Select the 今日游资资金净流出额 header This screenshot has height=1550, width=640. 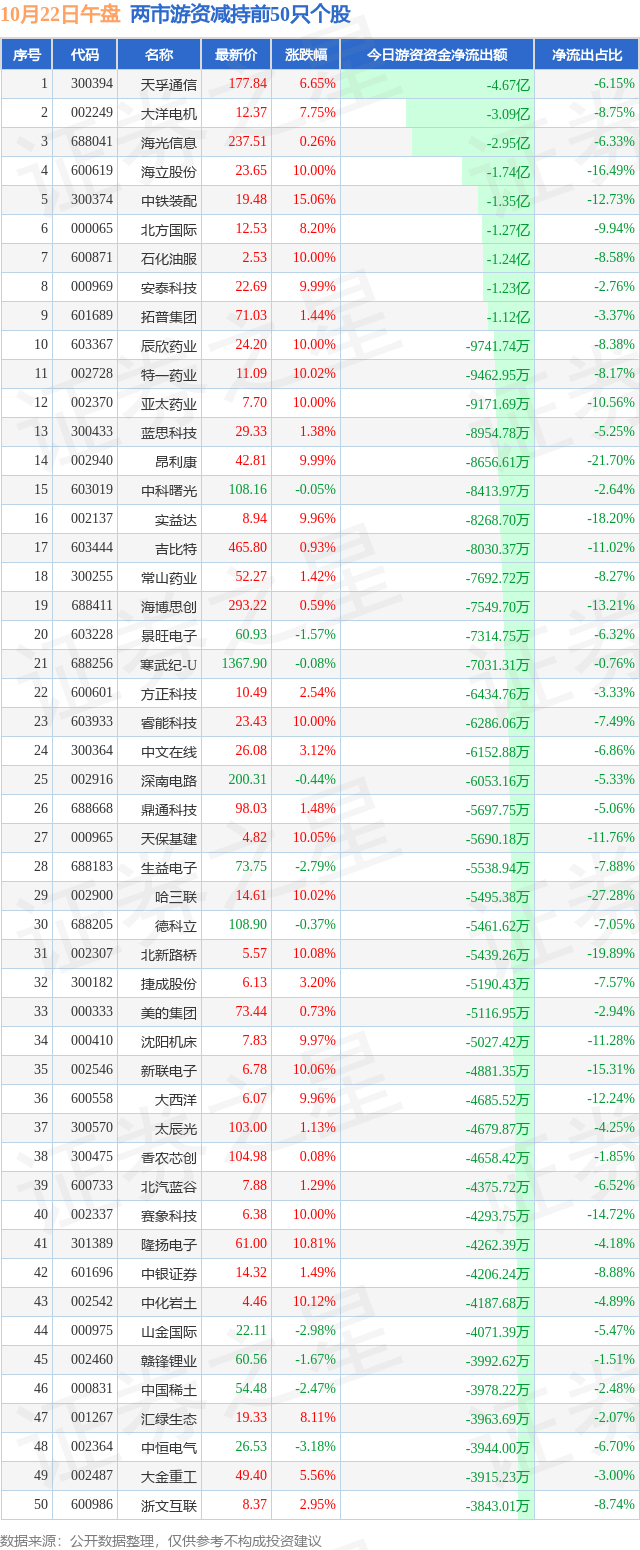coord(437,55)
